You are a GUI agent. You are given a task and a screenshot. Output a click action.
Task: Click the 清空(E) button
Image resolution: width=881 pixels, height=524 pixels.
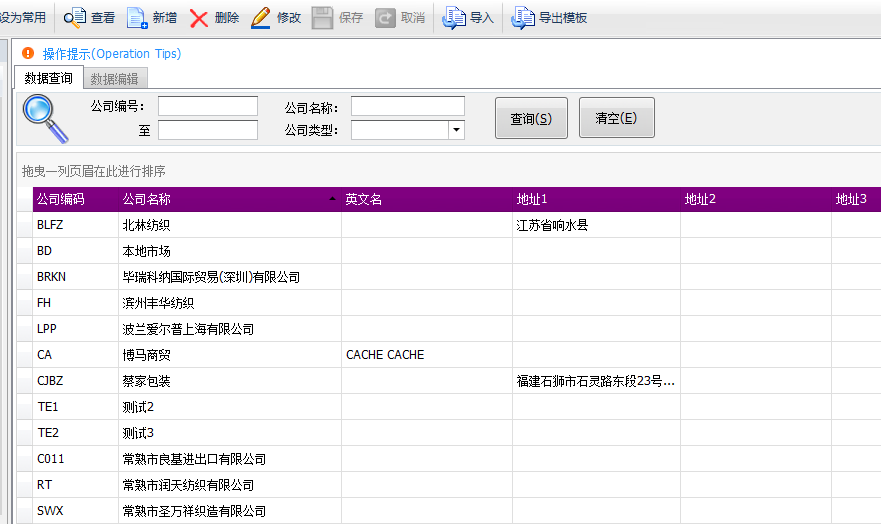coord(616,117)
